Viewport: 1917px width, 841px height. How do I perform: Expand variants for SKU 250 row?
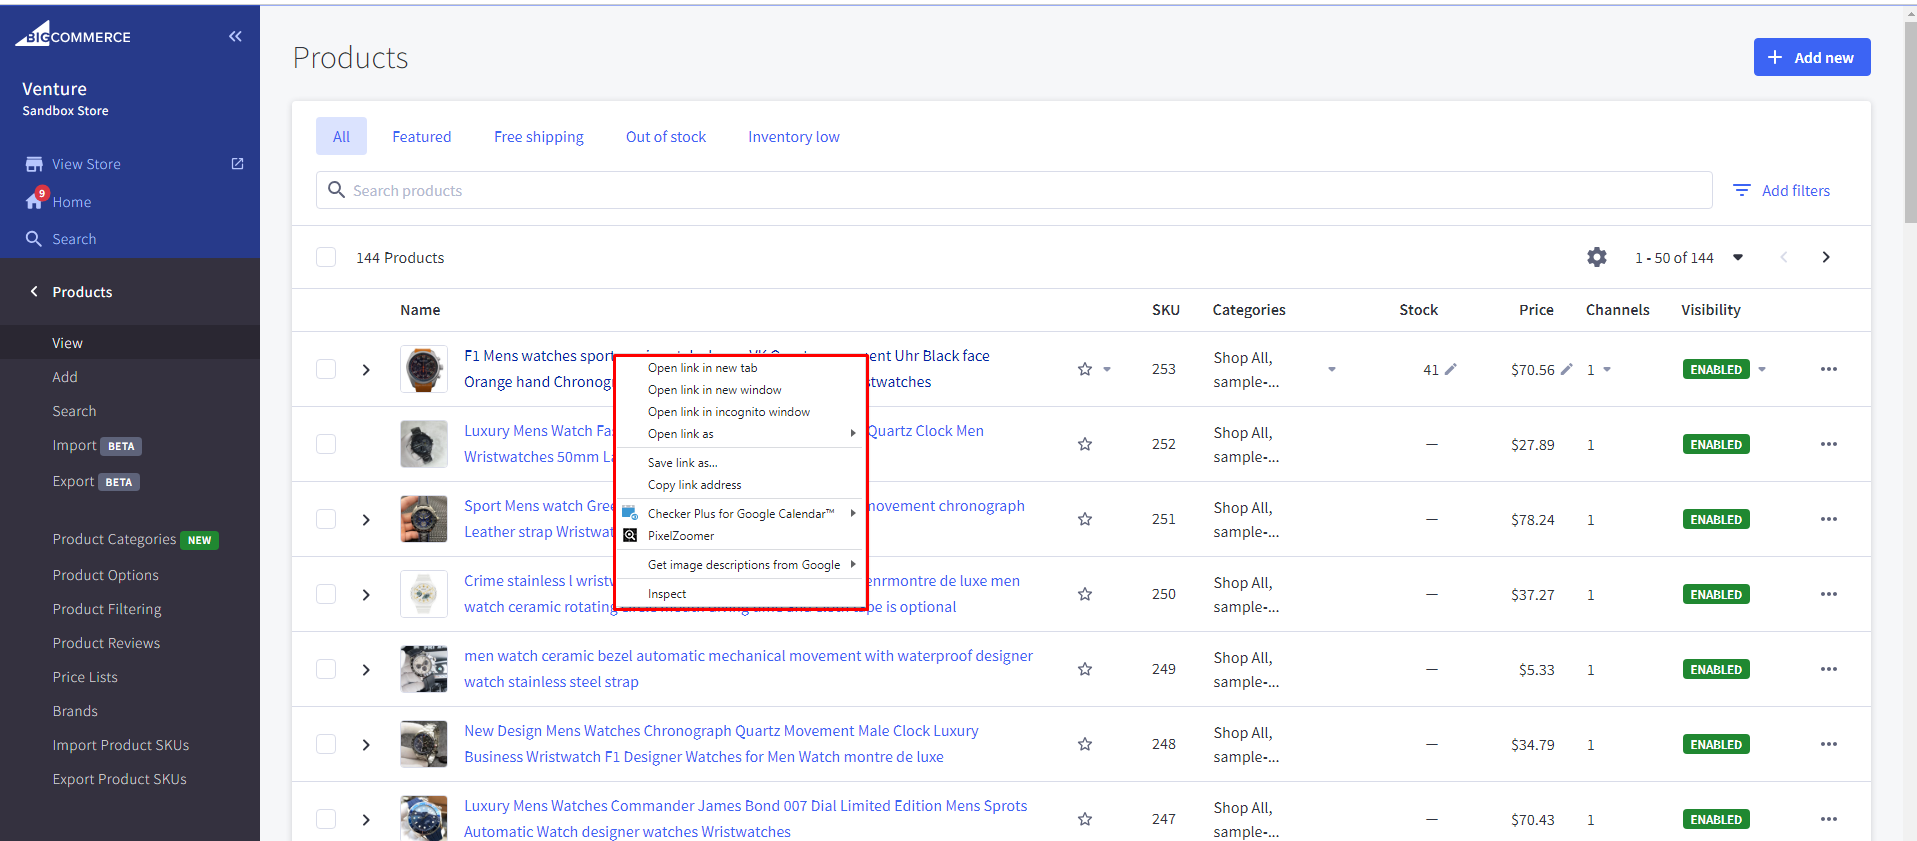click(x=366, y=595)
